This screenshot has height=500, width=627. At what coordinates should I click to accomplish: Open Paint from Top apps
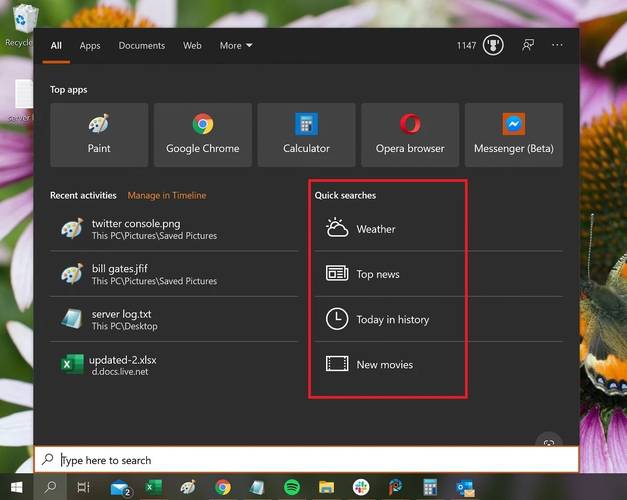99,134
